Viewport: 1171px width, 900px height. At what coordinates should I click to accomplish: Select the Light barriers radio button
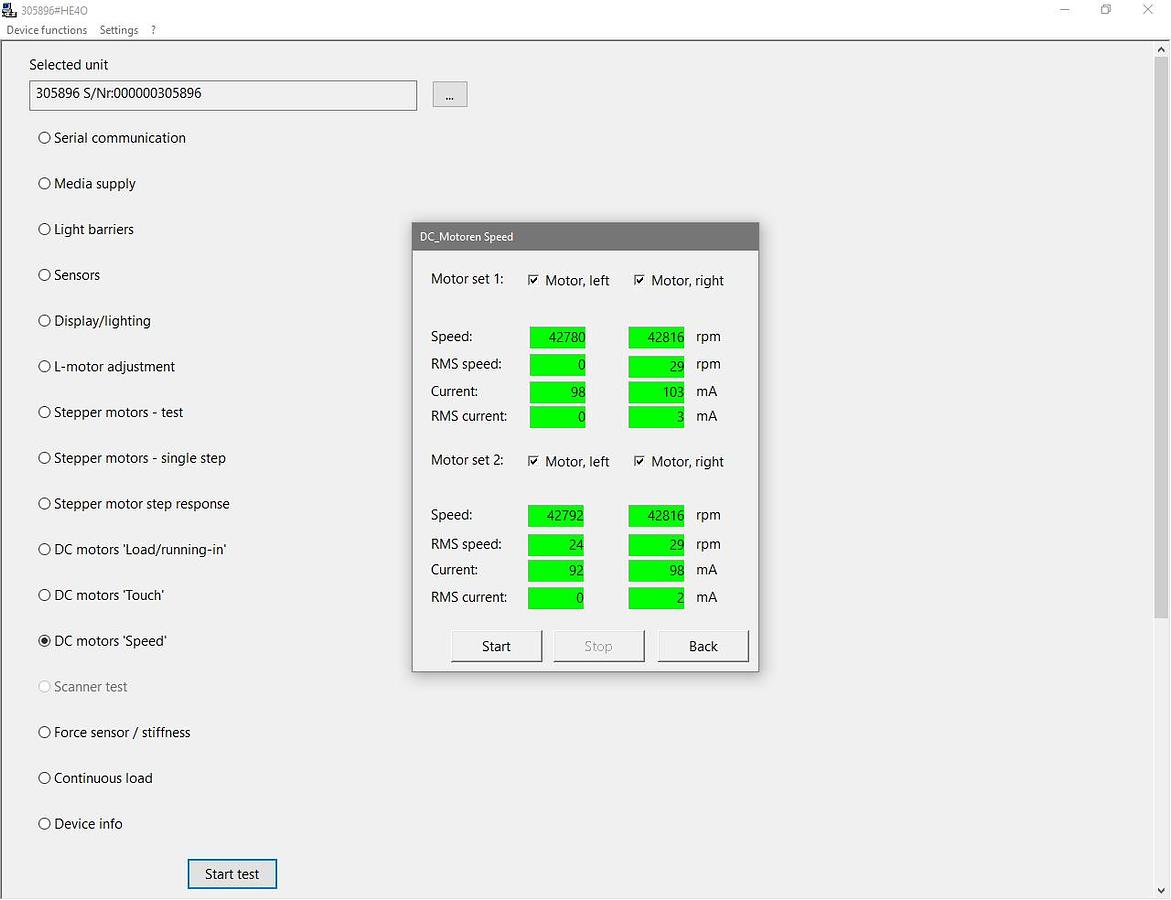pos(45,230)
